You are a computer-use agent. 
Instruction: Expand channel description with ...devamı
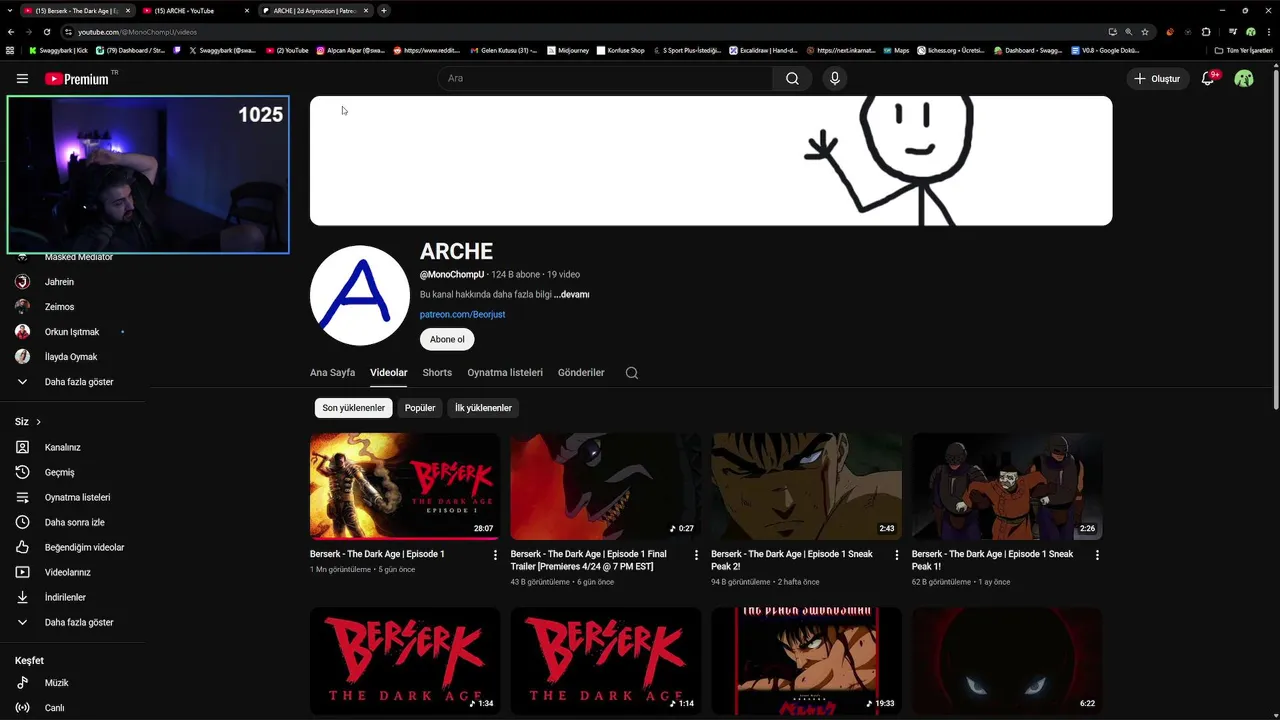(571, 294)
